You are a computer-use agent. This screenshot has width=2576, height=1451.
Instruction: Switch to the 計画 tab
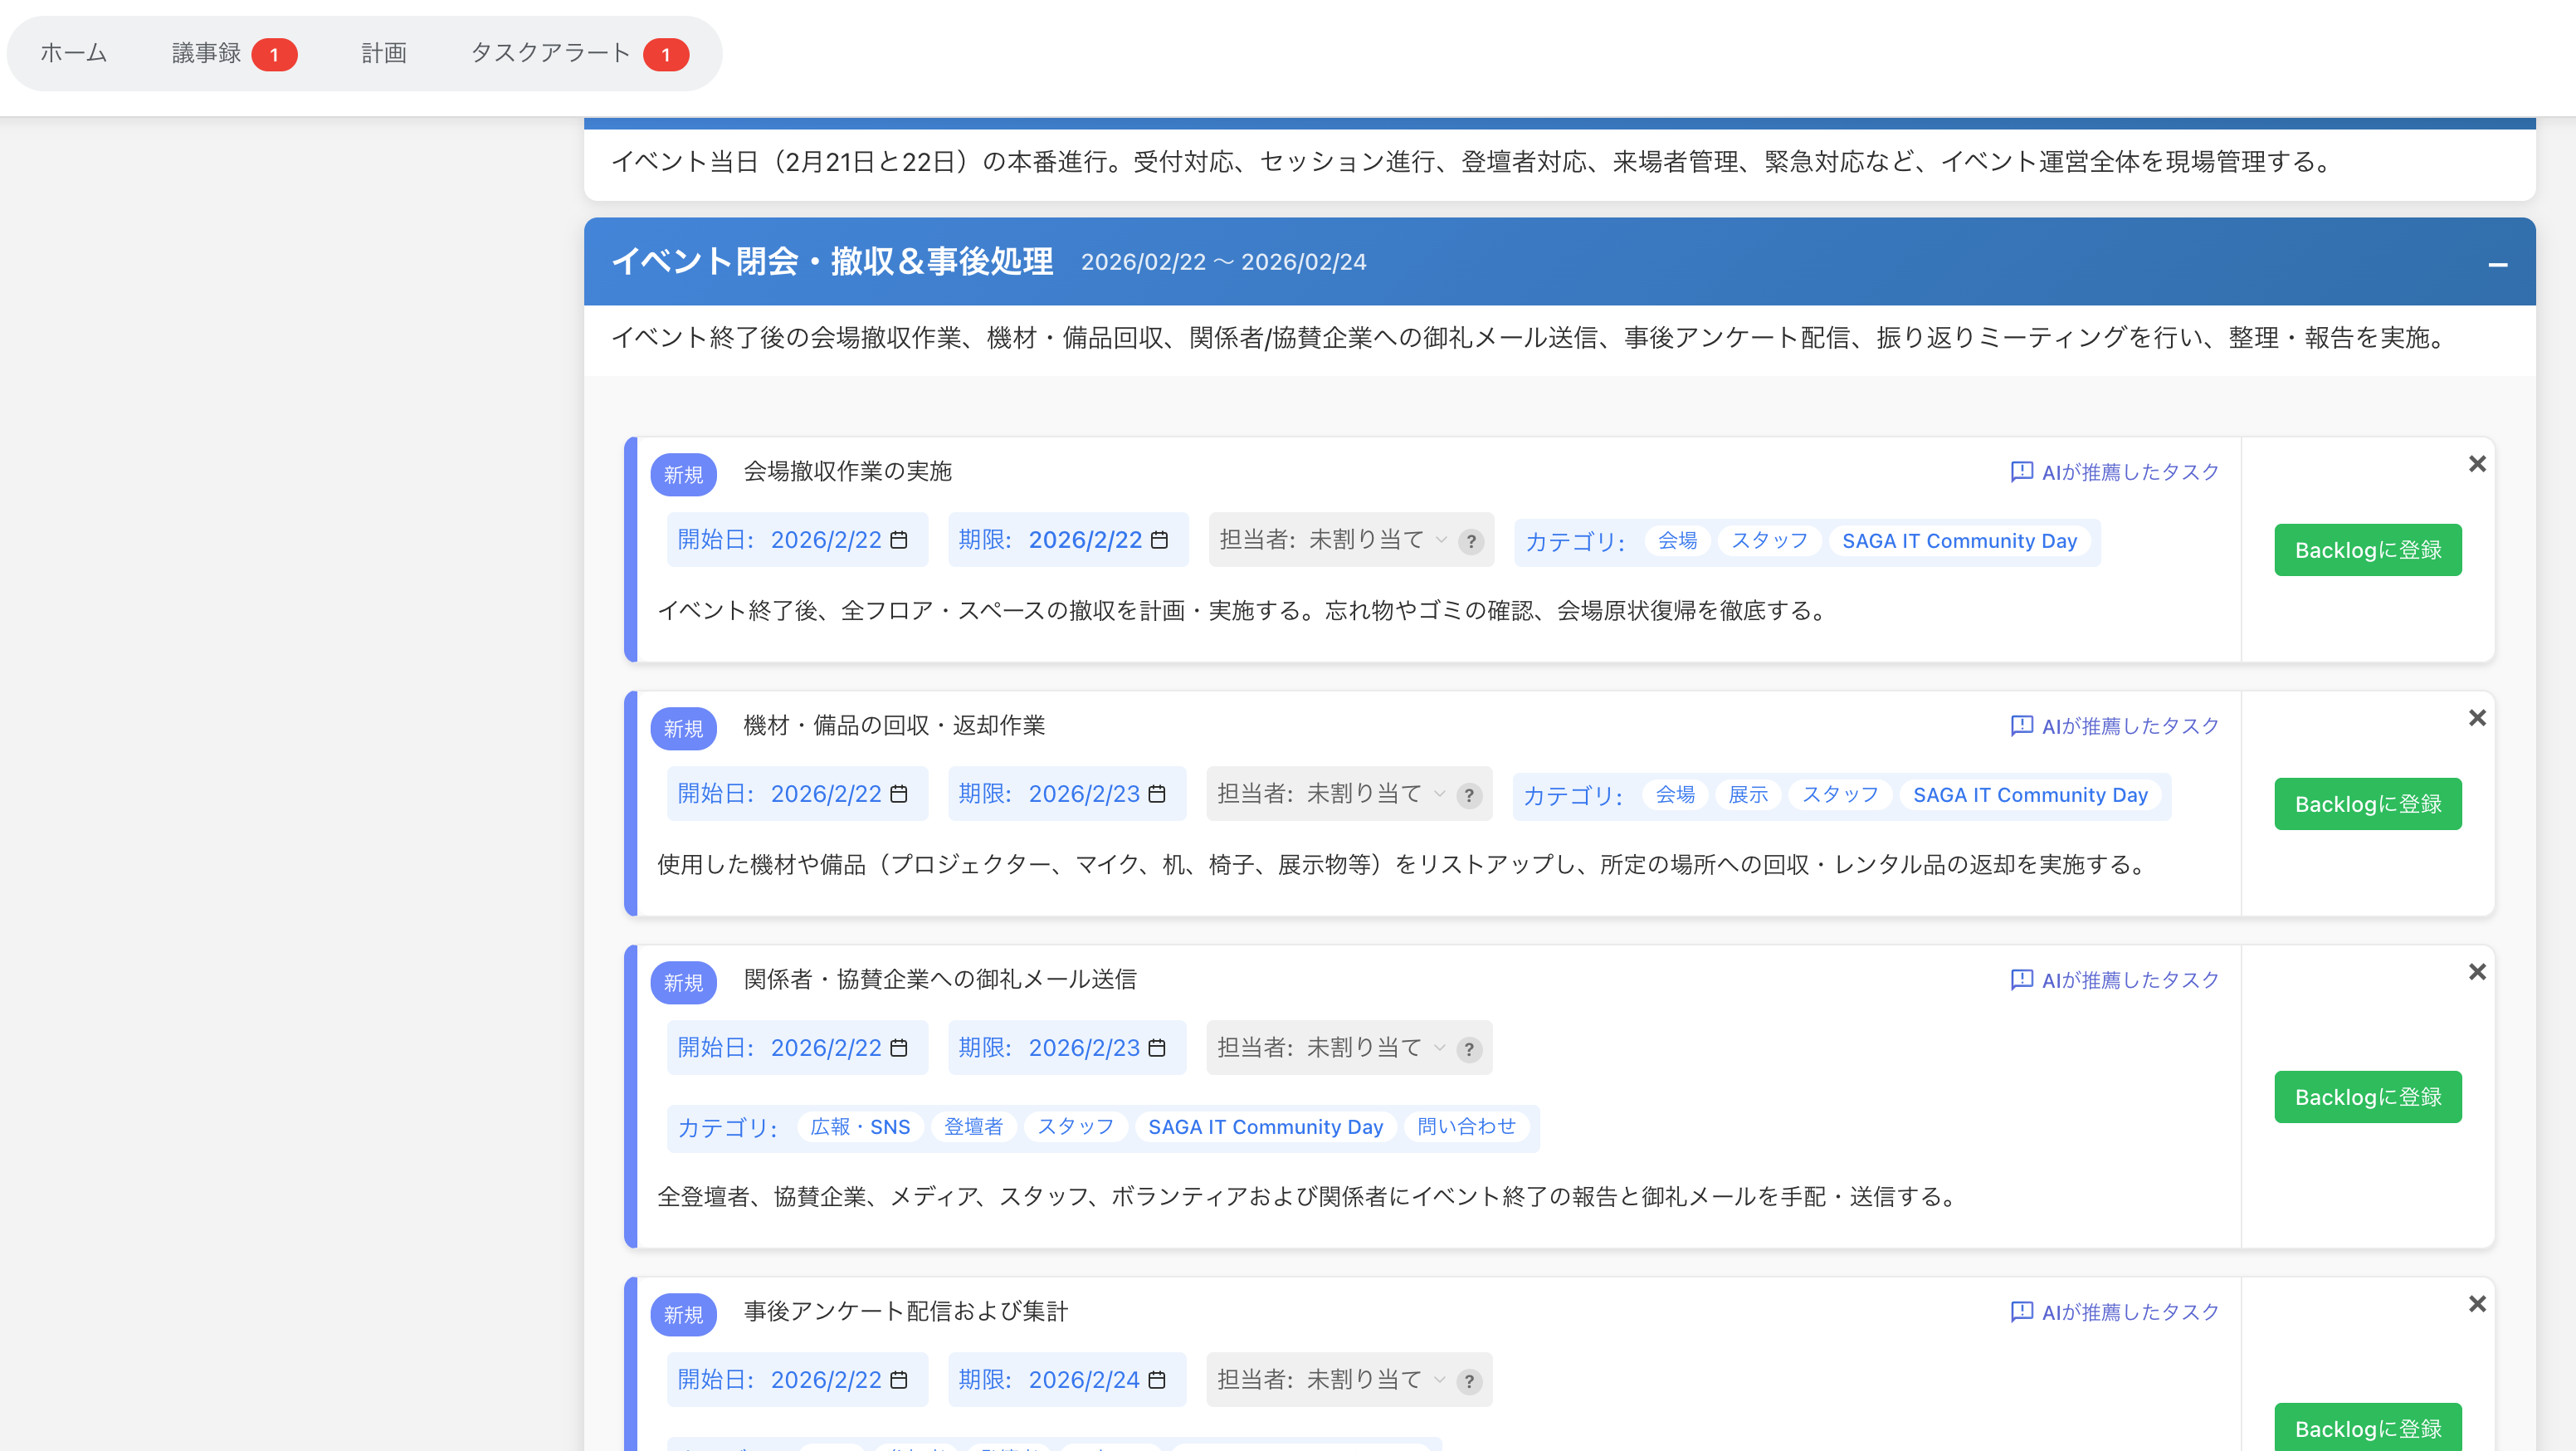click(x=384, y=53)
